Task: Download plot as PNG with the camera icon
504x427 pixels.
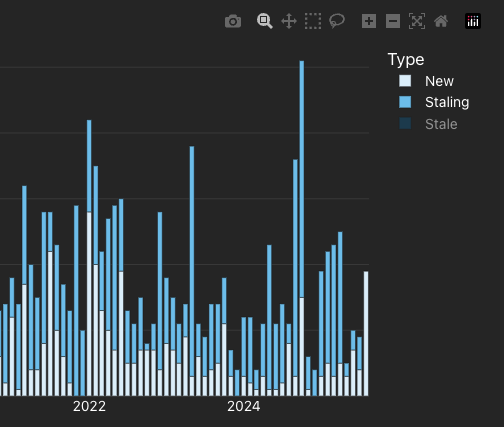Action: coord(233,21)
